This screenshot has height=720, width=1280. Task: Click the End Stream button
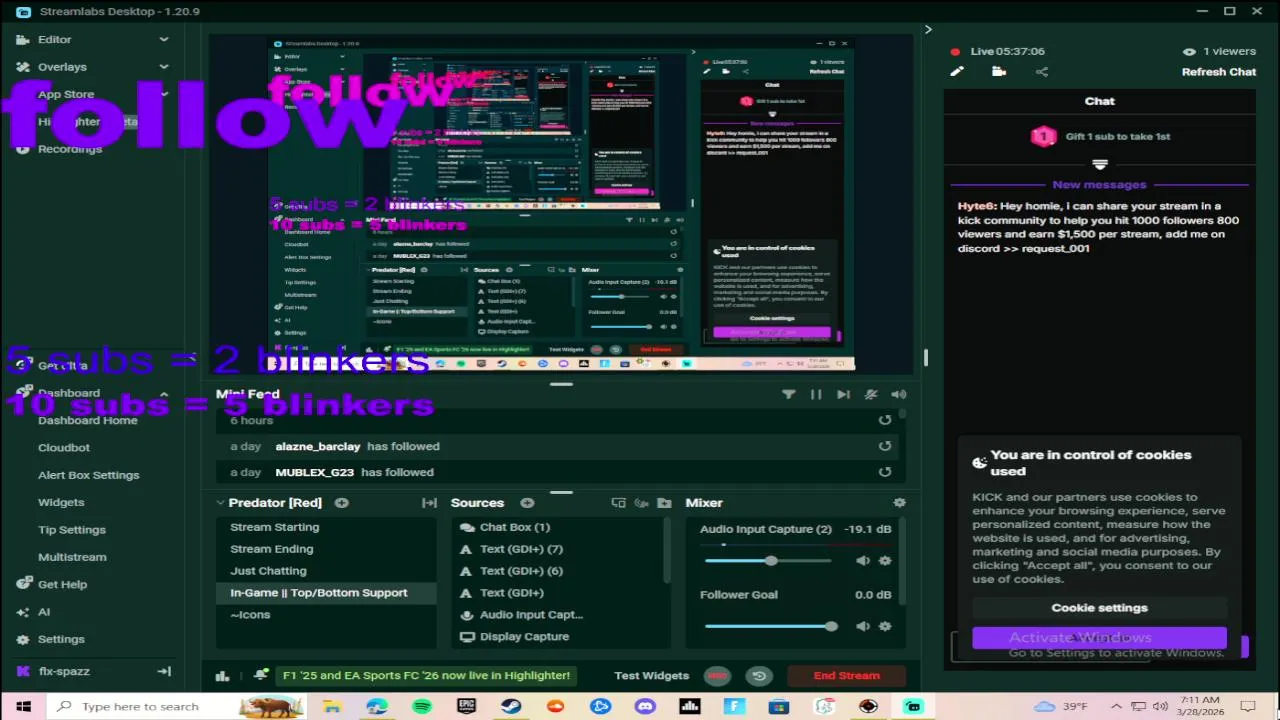(846, 676)
